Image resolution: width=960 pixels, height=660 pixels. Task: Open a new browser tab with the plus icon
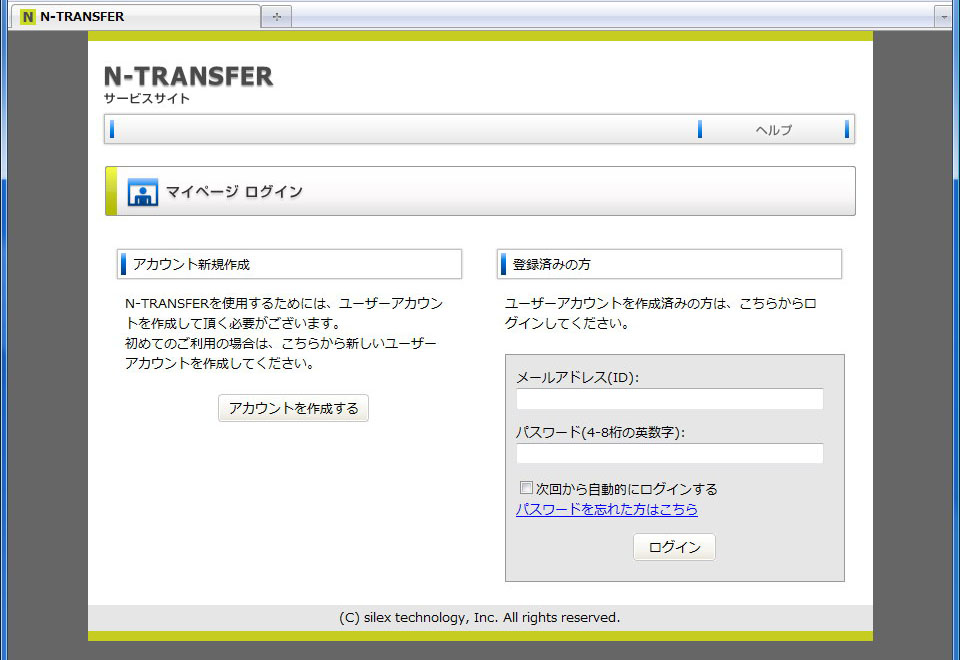click(275, 15)
